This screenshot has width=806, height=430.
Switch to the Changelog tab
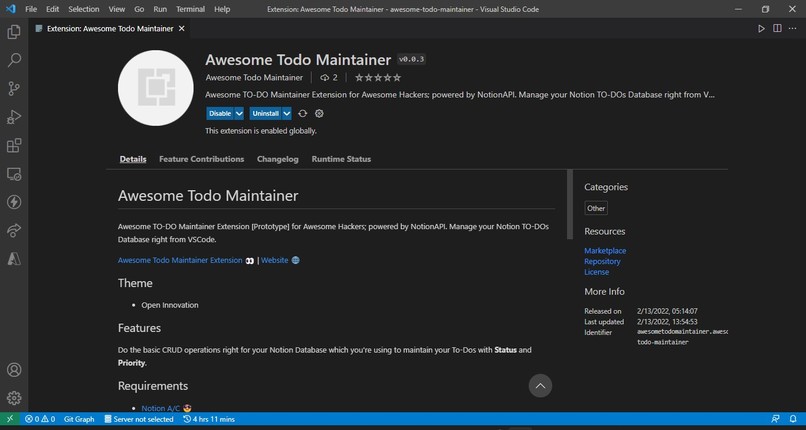[x=278, y=159]
